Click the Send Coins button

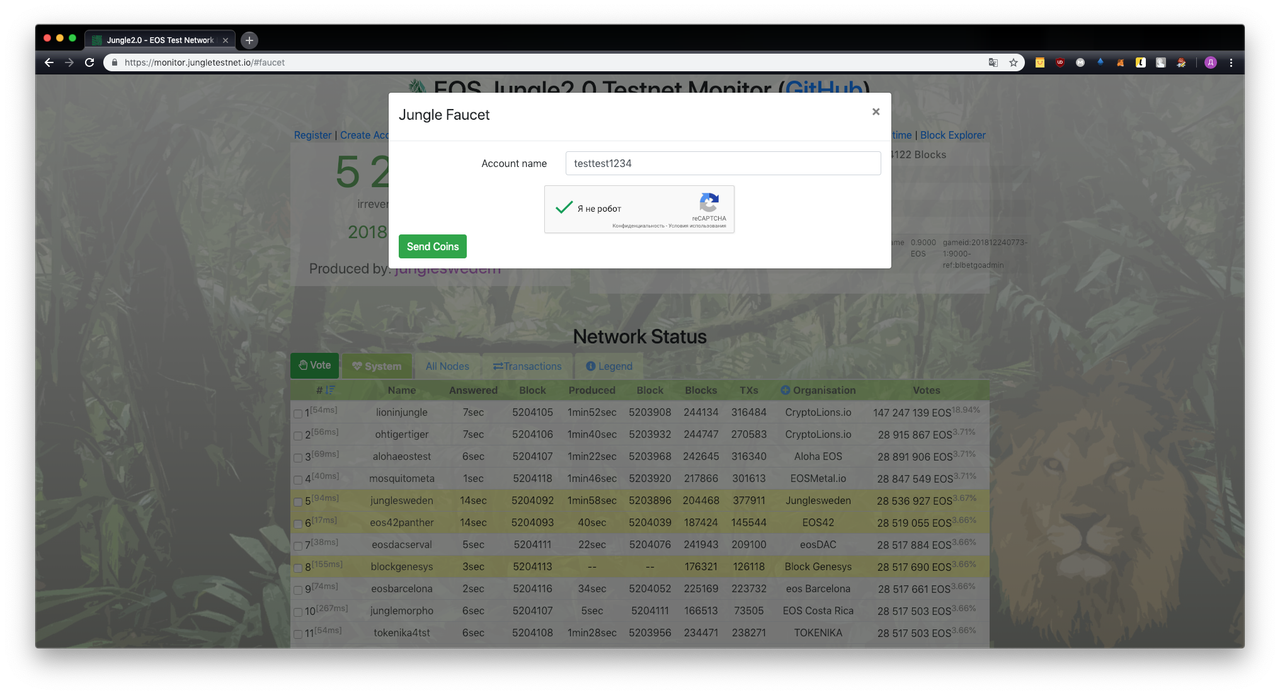click(433, 246)
